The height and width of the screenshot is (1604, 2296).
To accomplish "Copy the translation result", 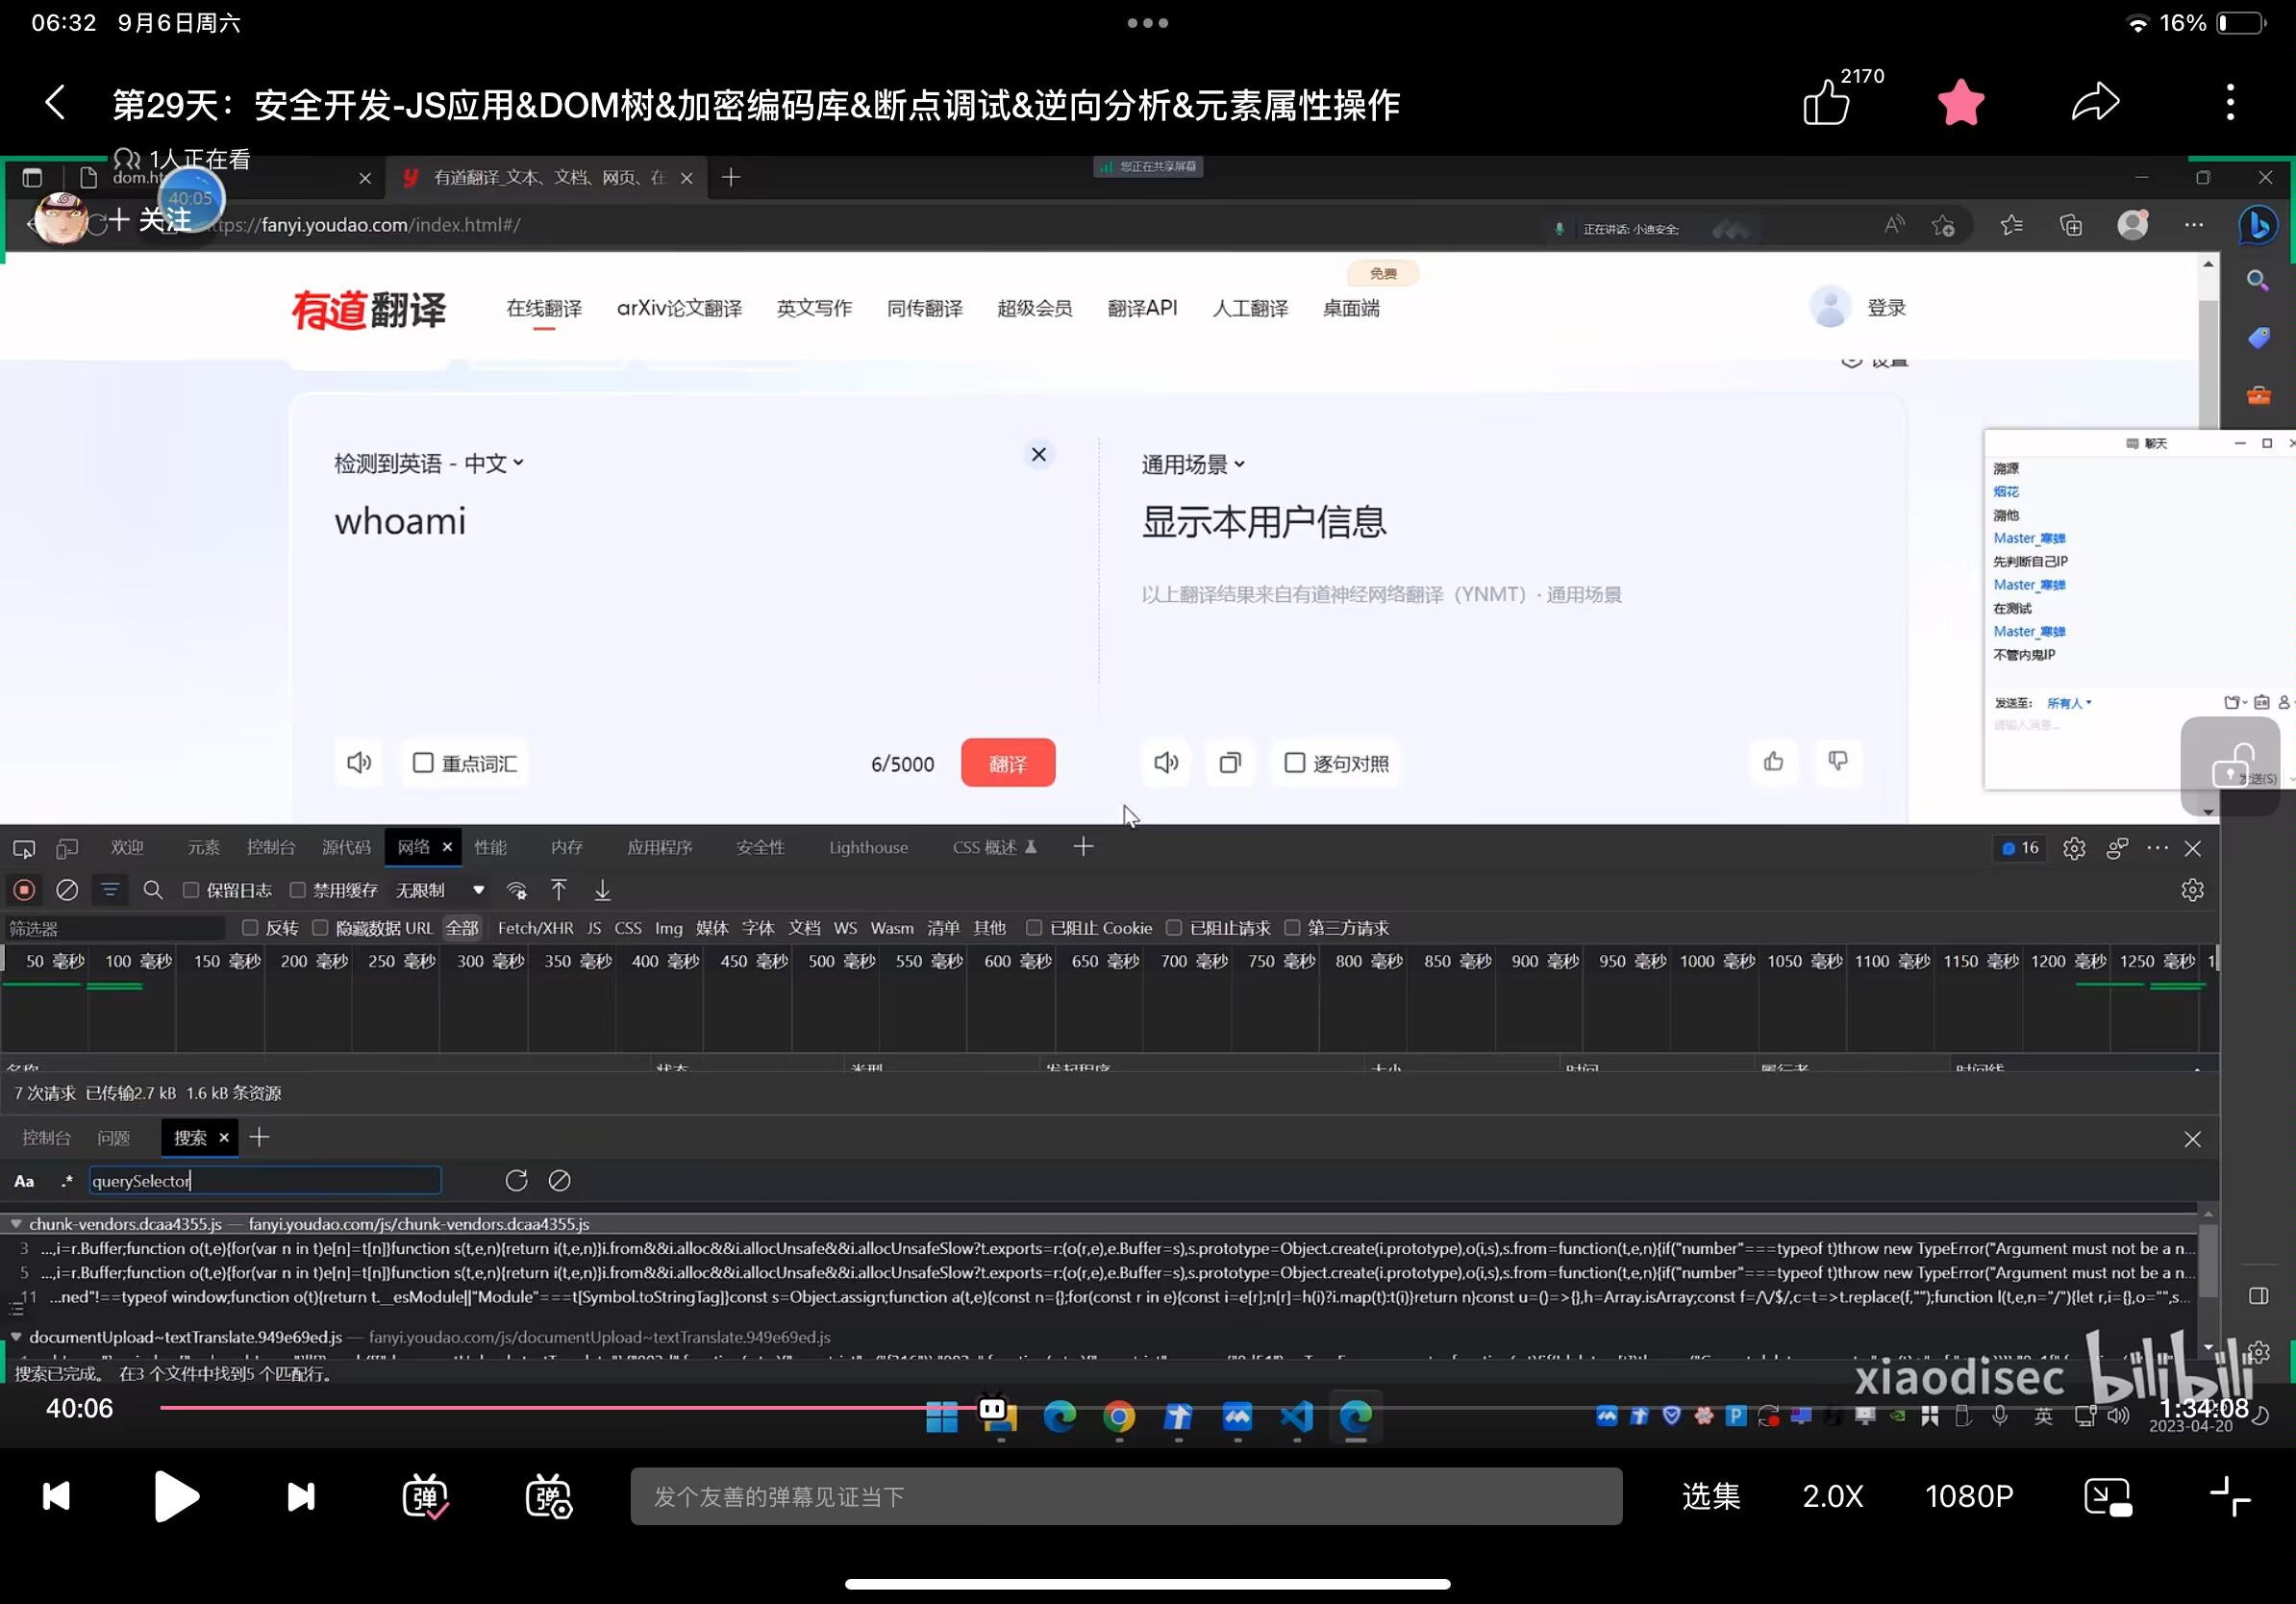I will [1230, 763].
